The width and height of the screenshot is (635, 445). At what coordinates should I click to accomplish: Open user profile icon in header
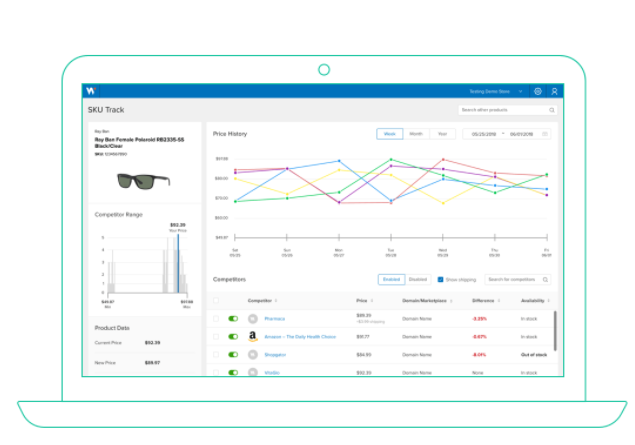(554, 92)
